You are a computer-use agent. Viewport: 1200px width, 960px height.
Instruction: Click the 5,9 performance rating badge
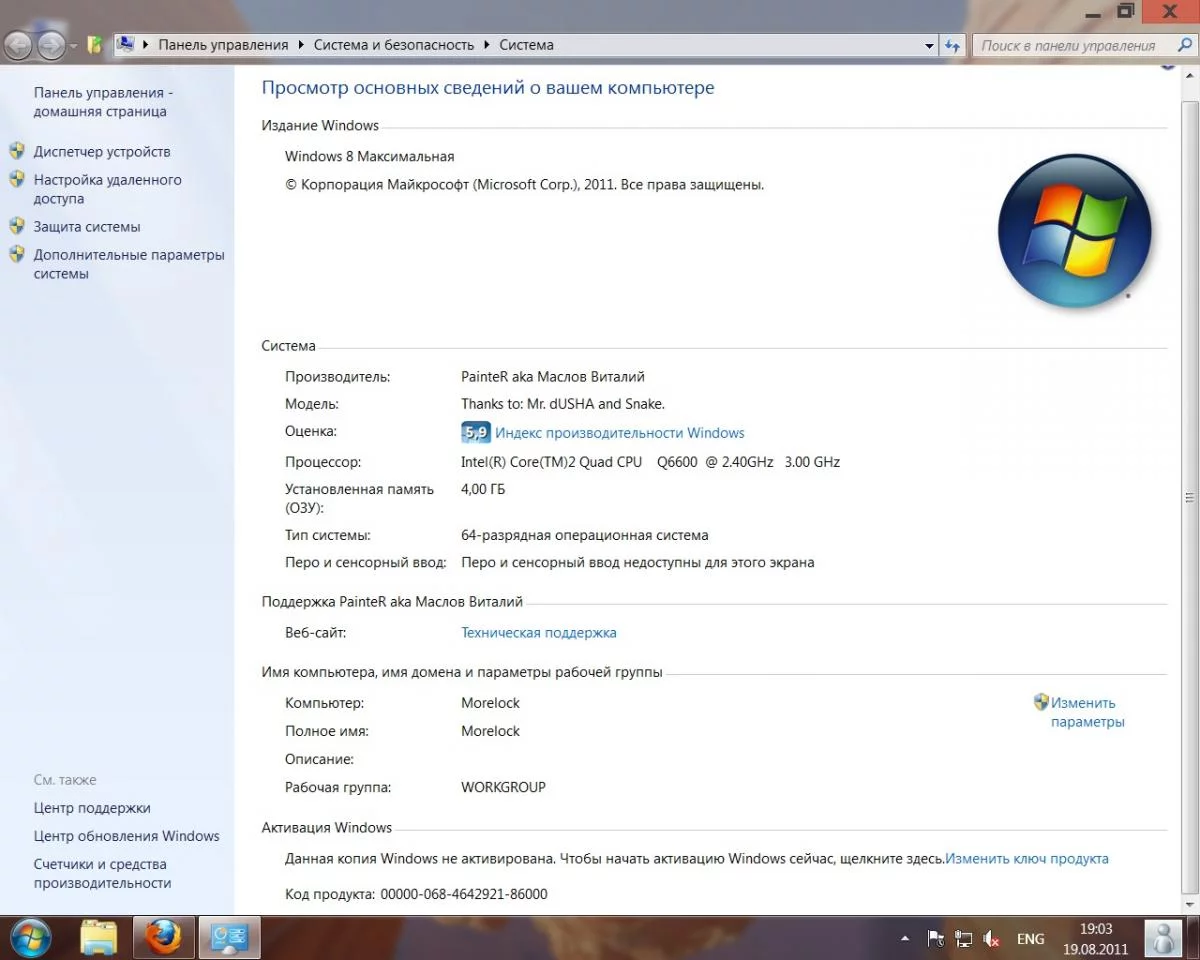(x=476, y=433)
